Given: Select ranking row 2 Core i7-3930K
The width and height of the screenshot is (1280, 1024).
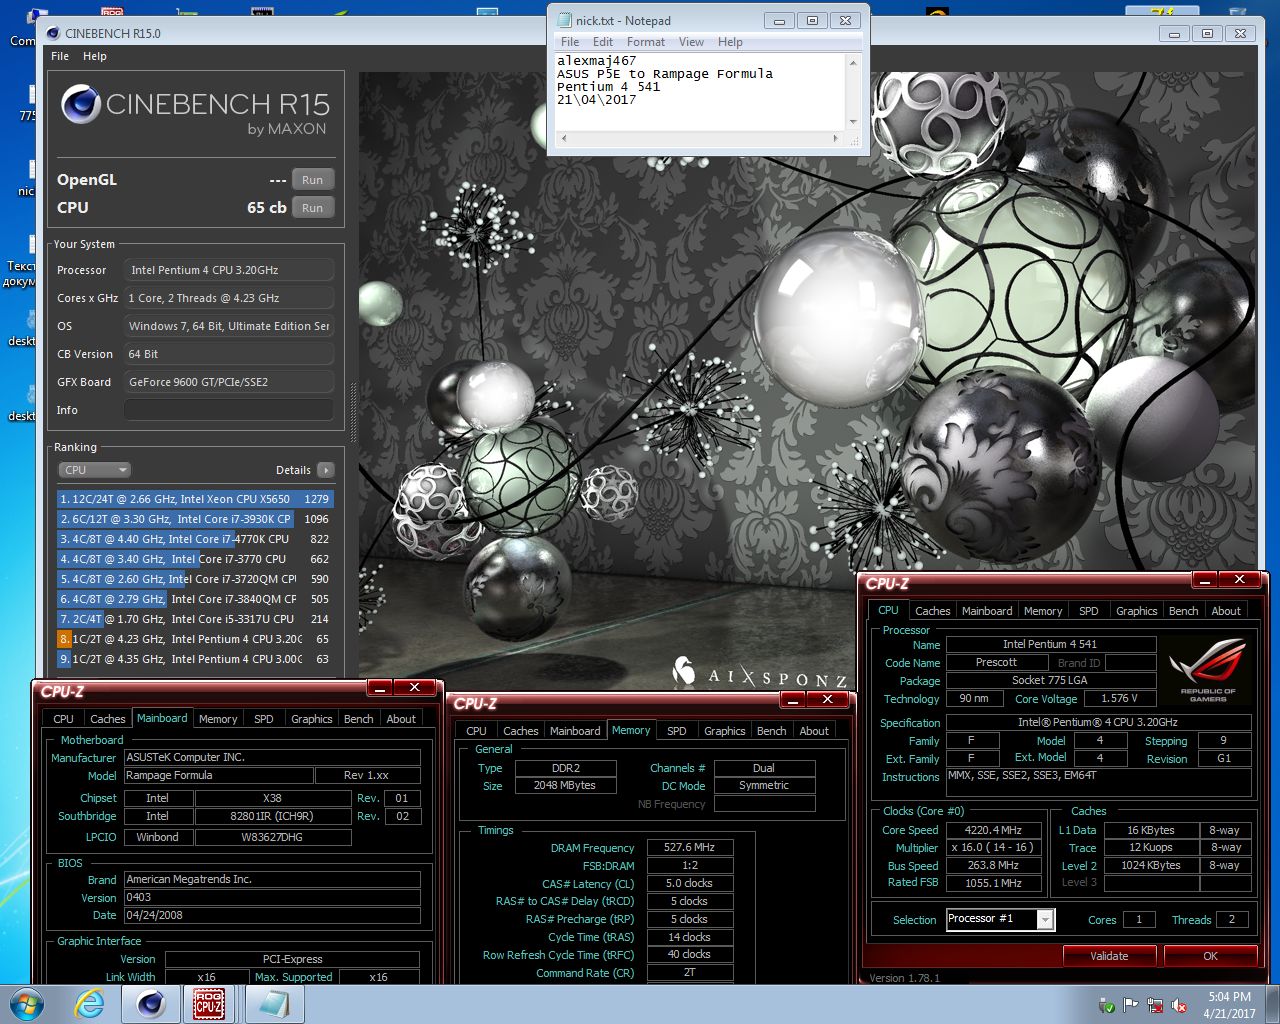Looking at the screenshot, I should 195,519.
